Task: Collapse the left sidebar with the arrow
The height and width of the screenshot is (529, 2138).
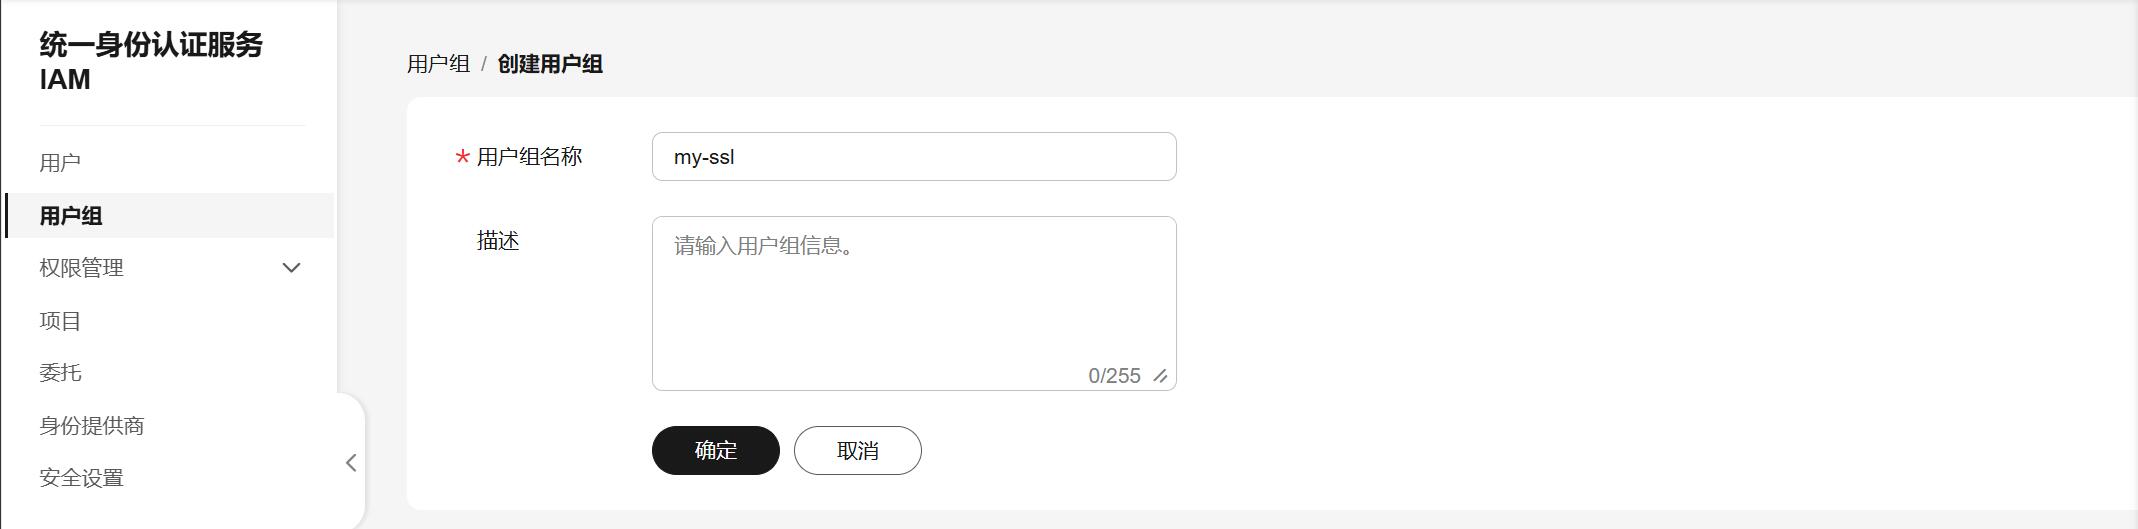Action: coord(351,462)
